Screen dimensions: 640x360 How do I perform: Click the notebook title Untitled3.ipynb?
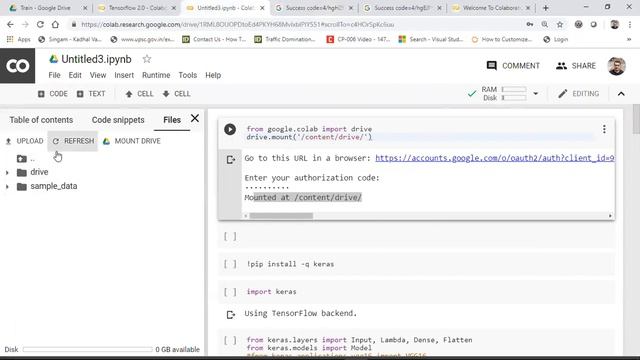coord(96,59)
